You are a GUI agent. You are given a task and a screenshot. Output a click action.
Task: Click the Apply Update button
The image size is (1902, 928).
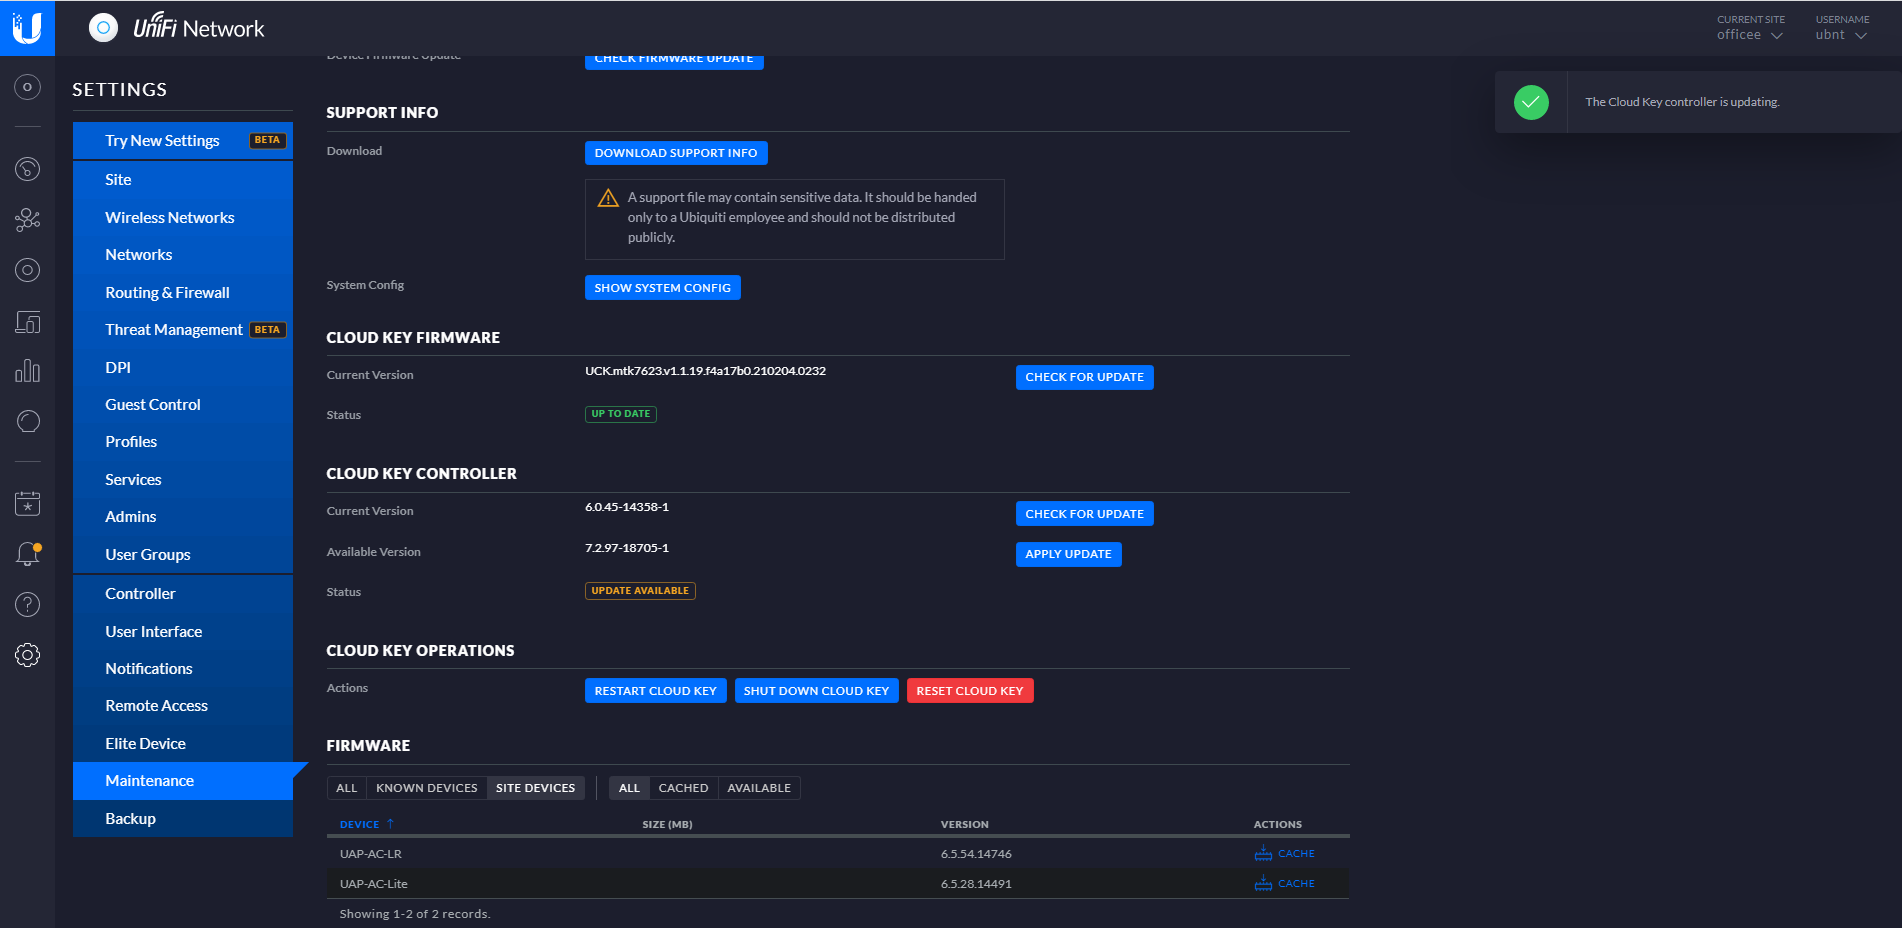point(1068,554)
